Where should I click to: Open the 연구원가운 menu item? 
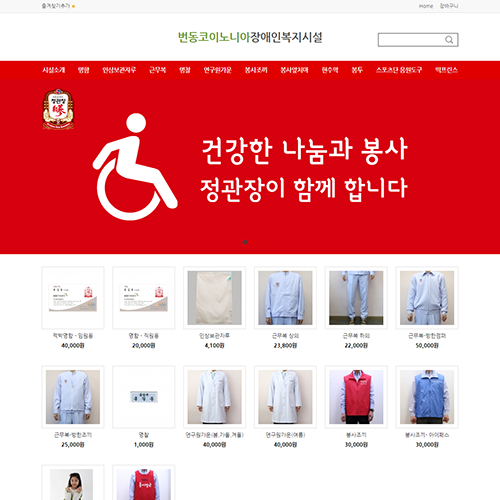point(217,70)
